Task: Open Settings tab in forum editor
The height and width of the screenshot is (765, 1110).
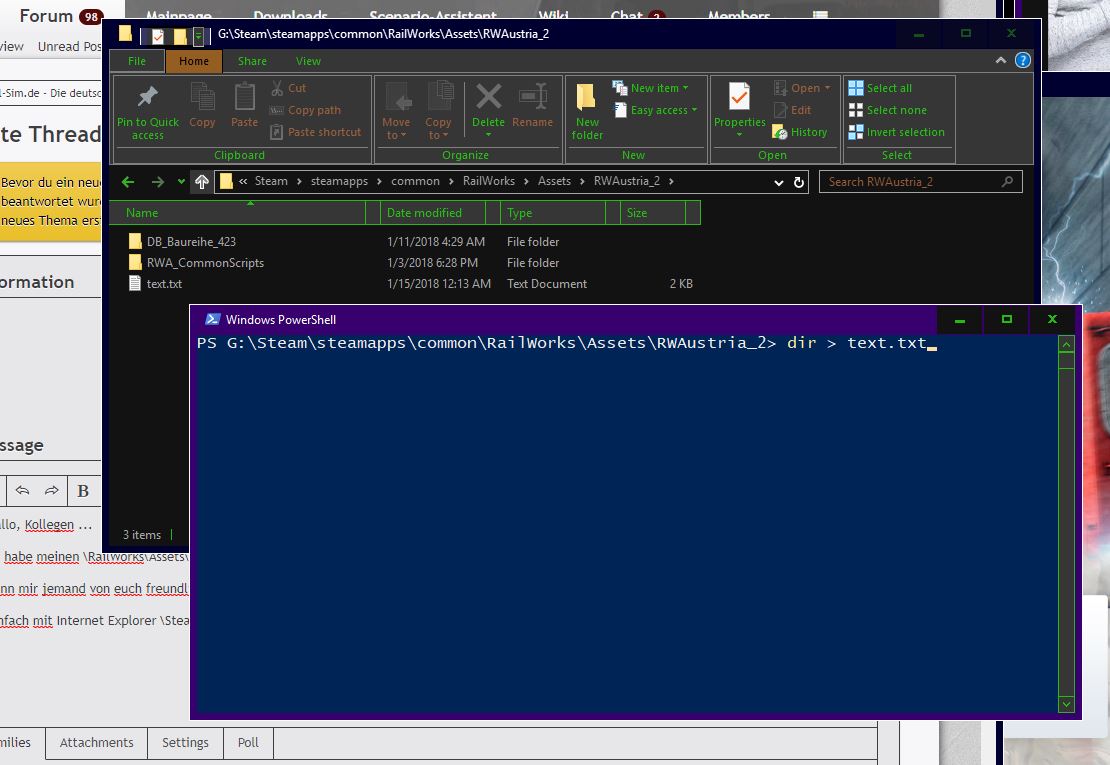Action: (x=185, y=743)
